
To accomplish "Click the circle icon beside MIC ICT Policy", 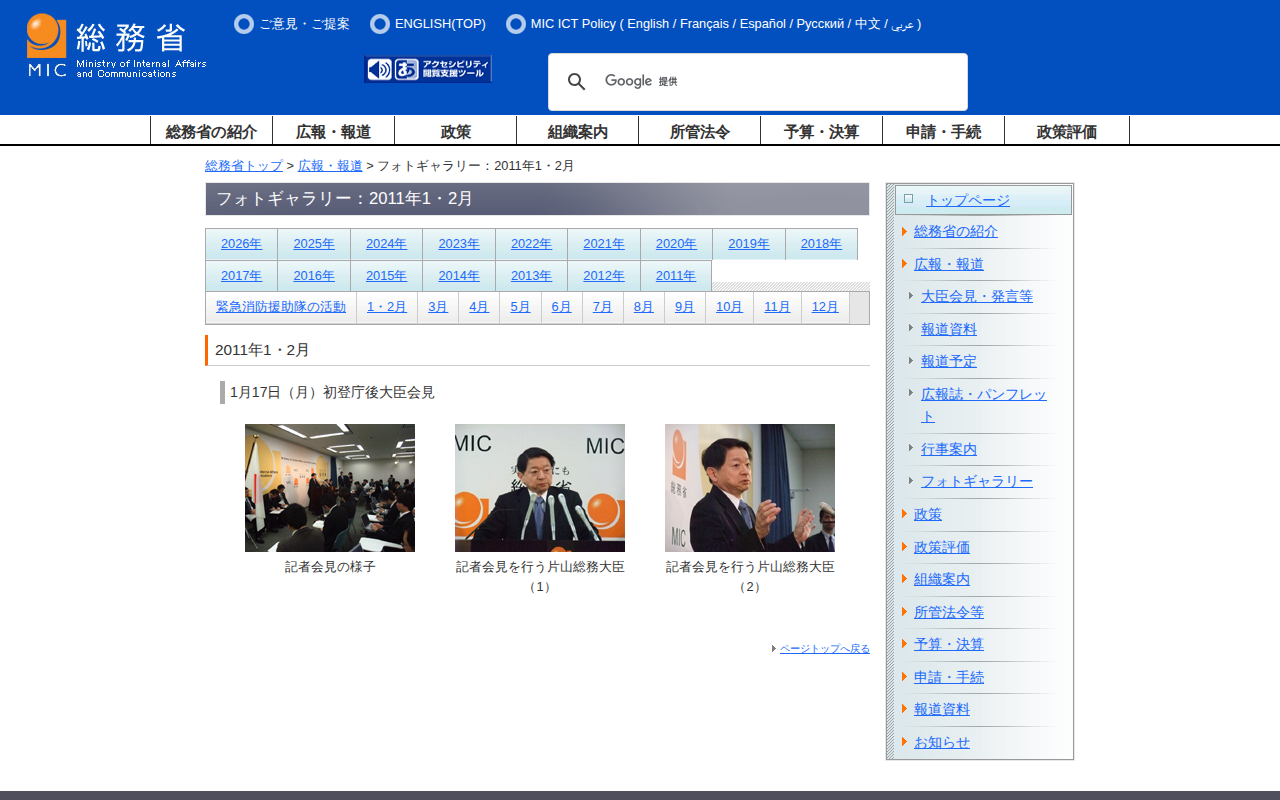I will click(x=516, y=24).
